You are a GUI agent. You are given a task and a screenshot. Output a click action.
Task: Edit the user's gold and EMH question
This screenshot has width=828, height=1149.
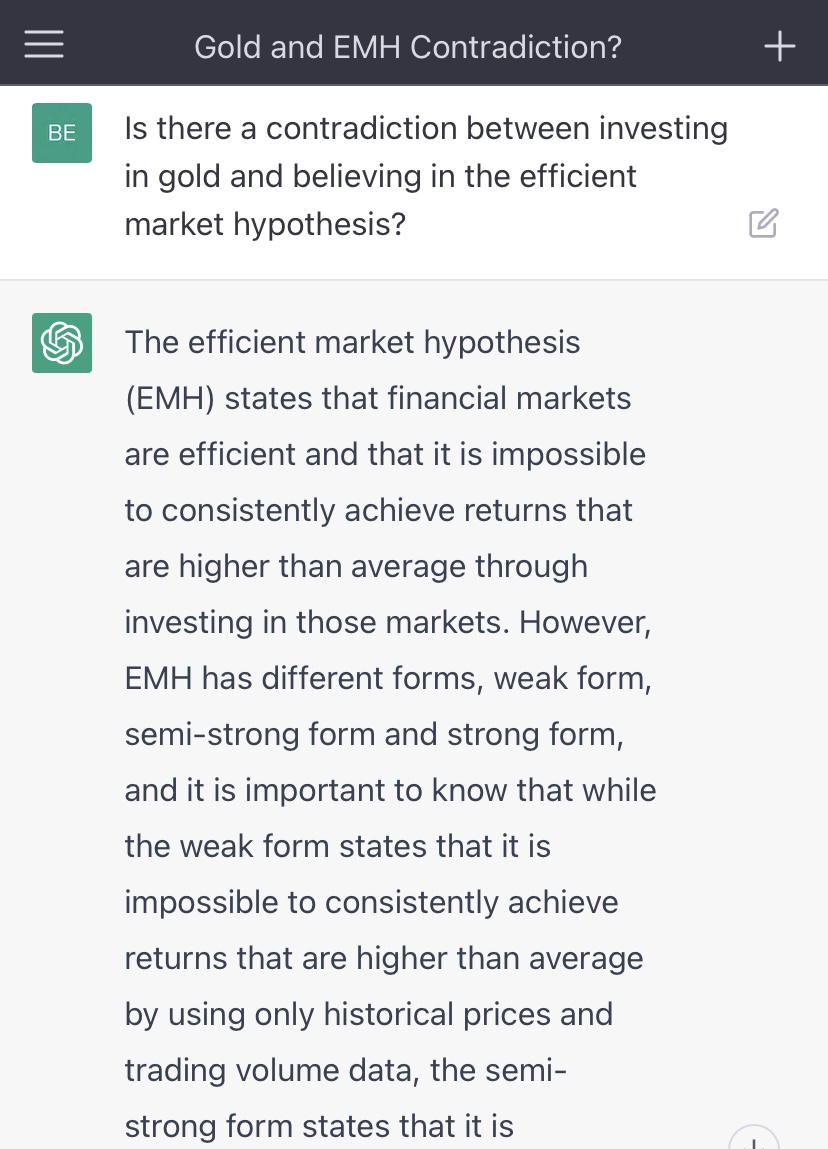[763, 223]
